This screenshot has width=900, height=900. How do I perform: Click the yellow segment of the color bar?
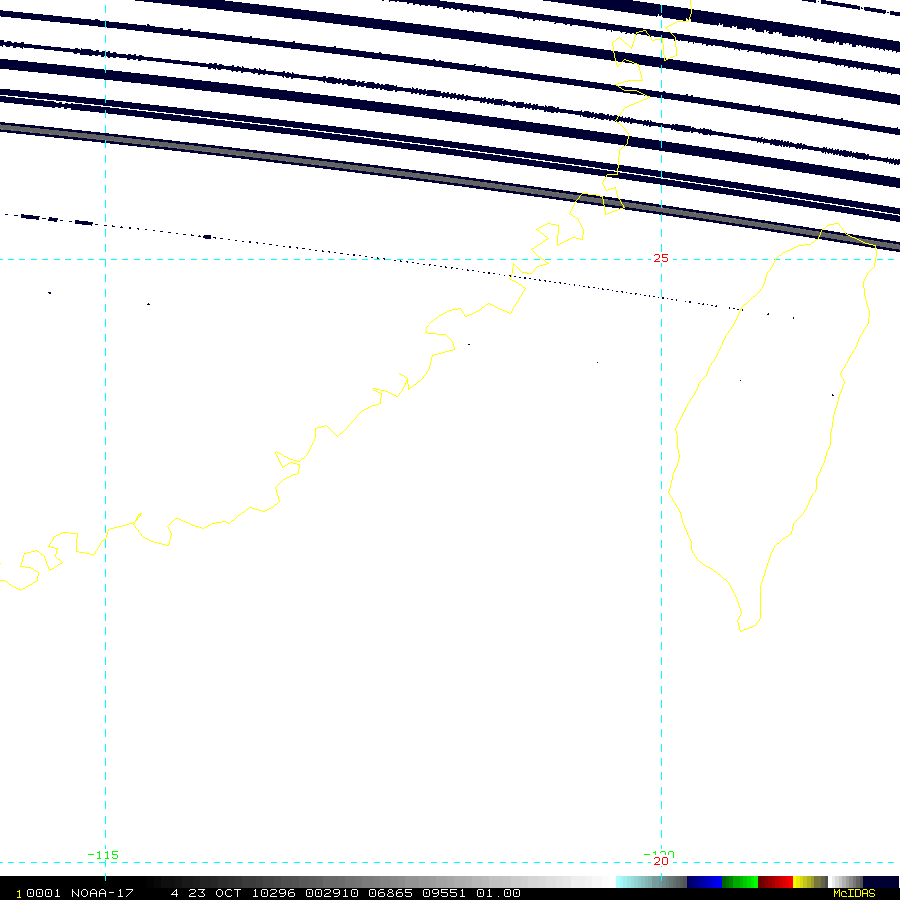coord(810,882)
